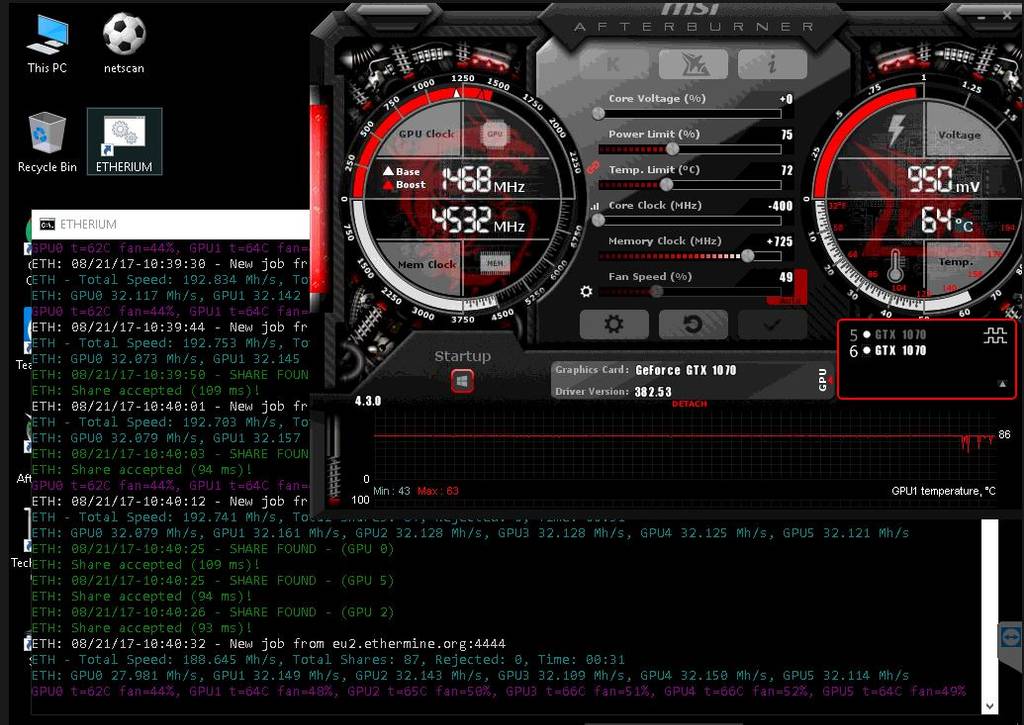Screen dimensions: 1024x725
Task: Open the information (i) button in Afterburner
Action: click(x=772, y=64)
